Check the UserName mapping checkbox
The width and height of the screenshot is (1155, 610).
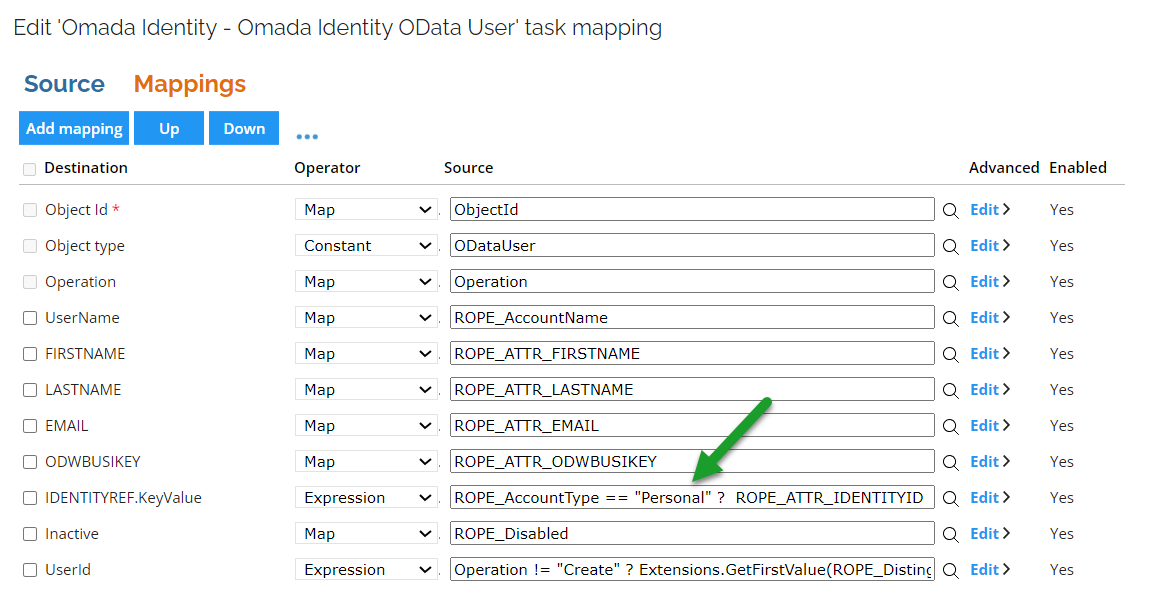tap(29, 318)
